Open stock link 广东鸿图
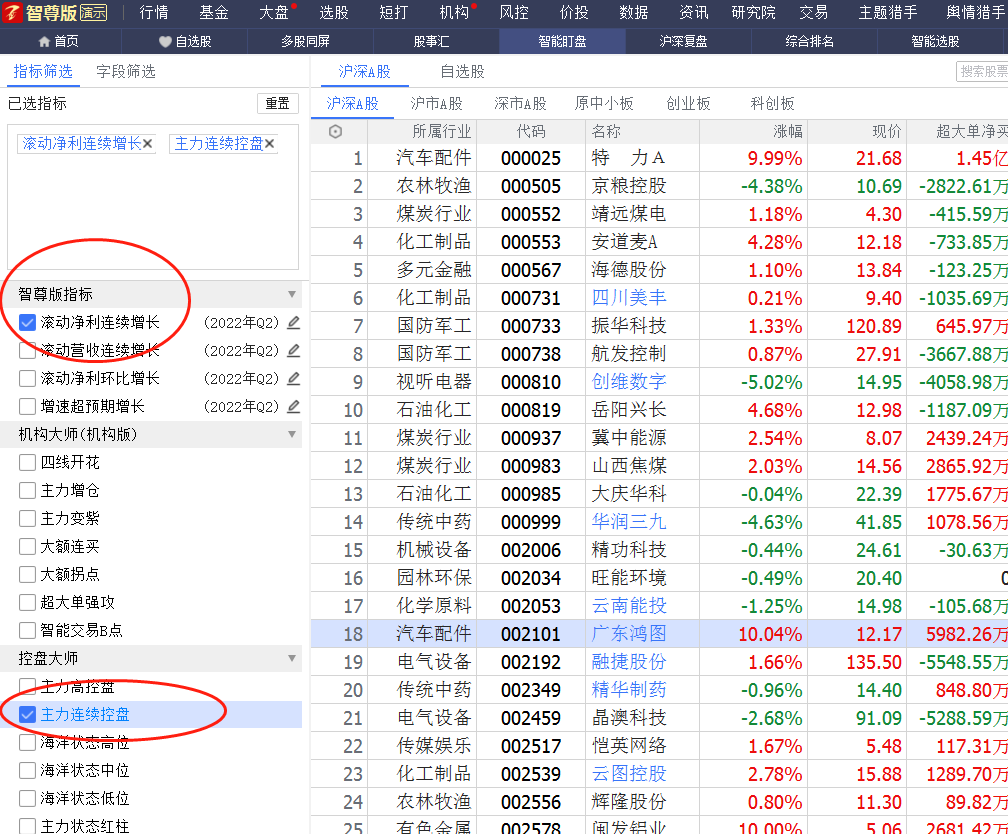 pos(629,633)
